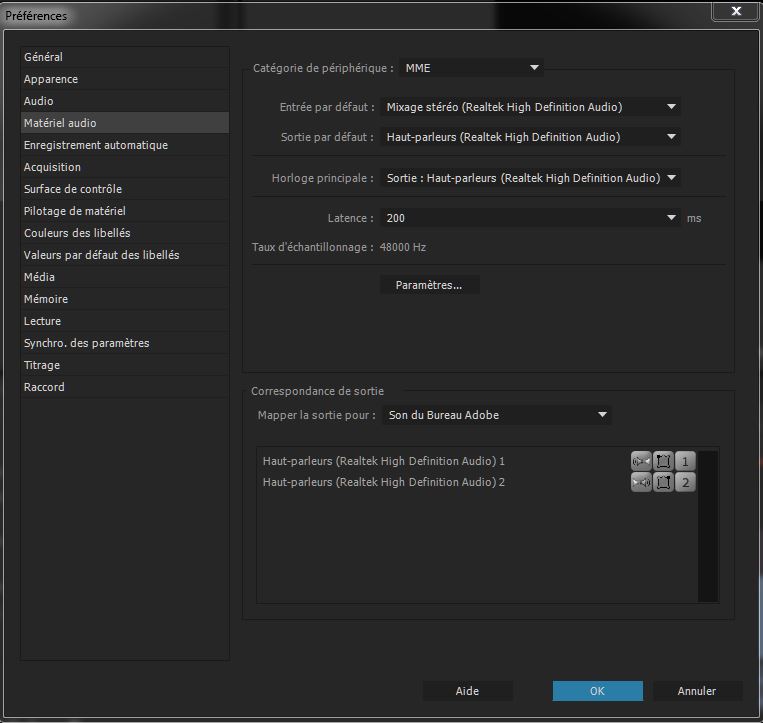
Task: Click right speaker icon on Haut-parleurs 2 row
Action: pos(641,482)
